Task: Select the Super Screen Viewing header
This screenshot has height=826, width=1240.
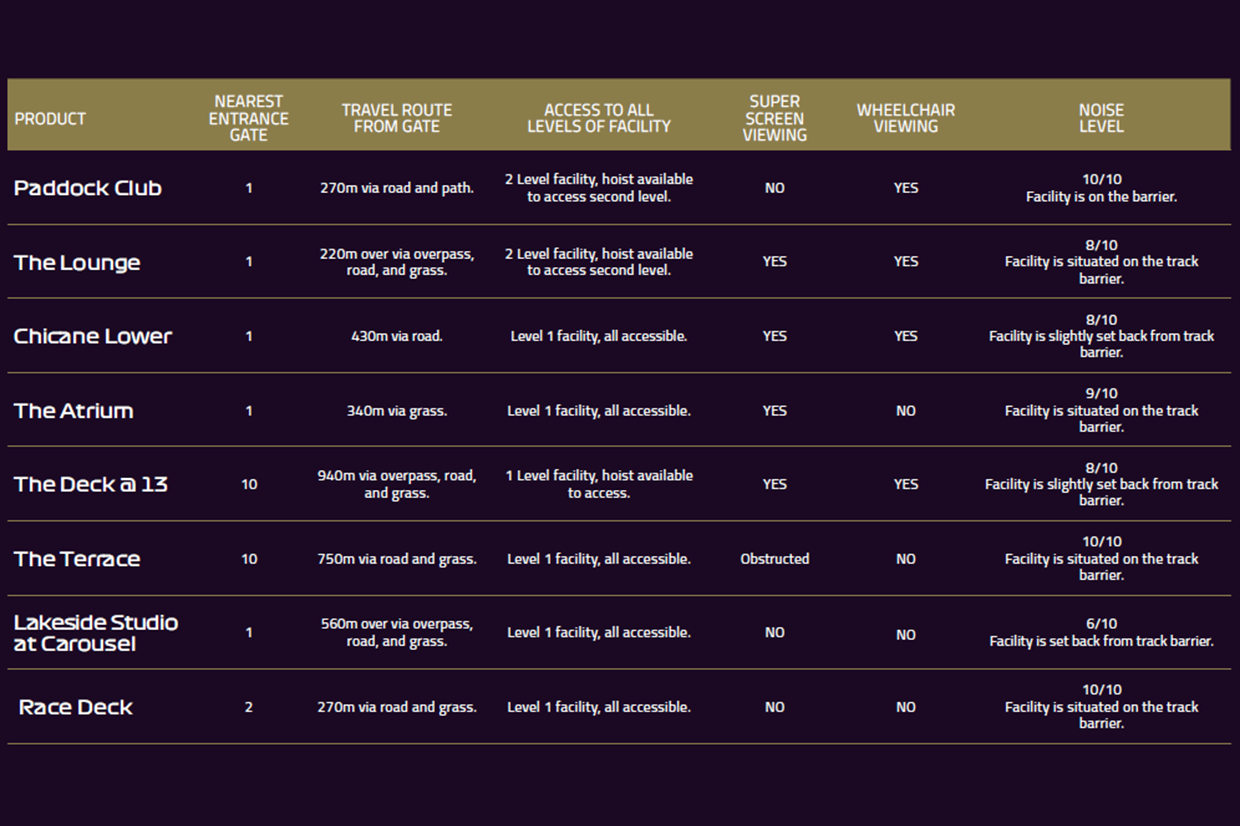Action: click(x=775, y=118)
